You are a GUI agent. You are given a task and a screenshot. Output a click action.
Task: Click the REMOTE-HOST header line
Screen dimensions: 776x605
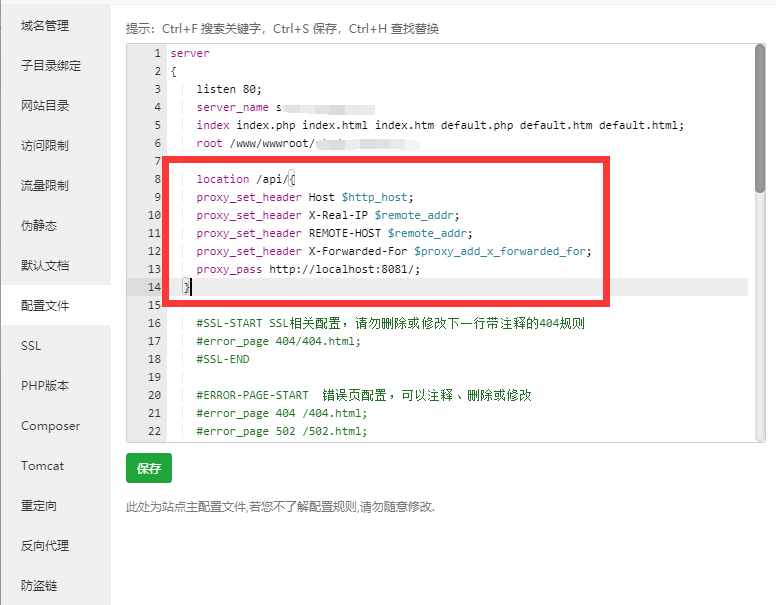(x=335, y=233)
